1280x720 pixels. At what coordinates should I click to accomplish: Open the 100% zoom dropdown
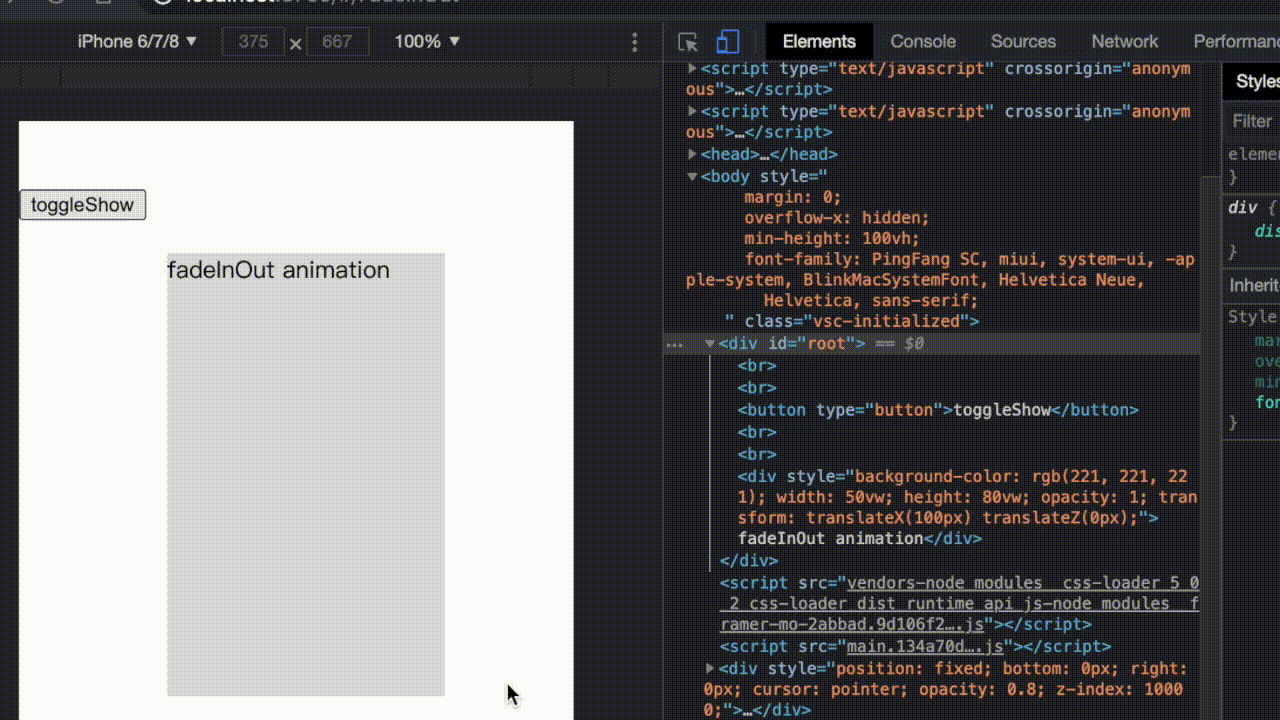coord(427,41)
